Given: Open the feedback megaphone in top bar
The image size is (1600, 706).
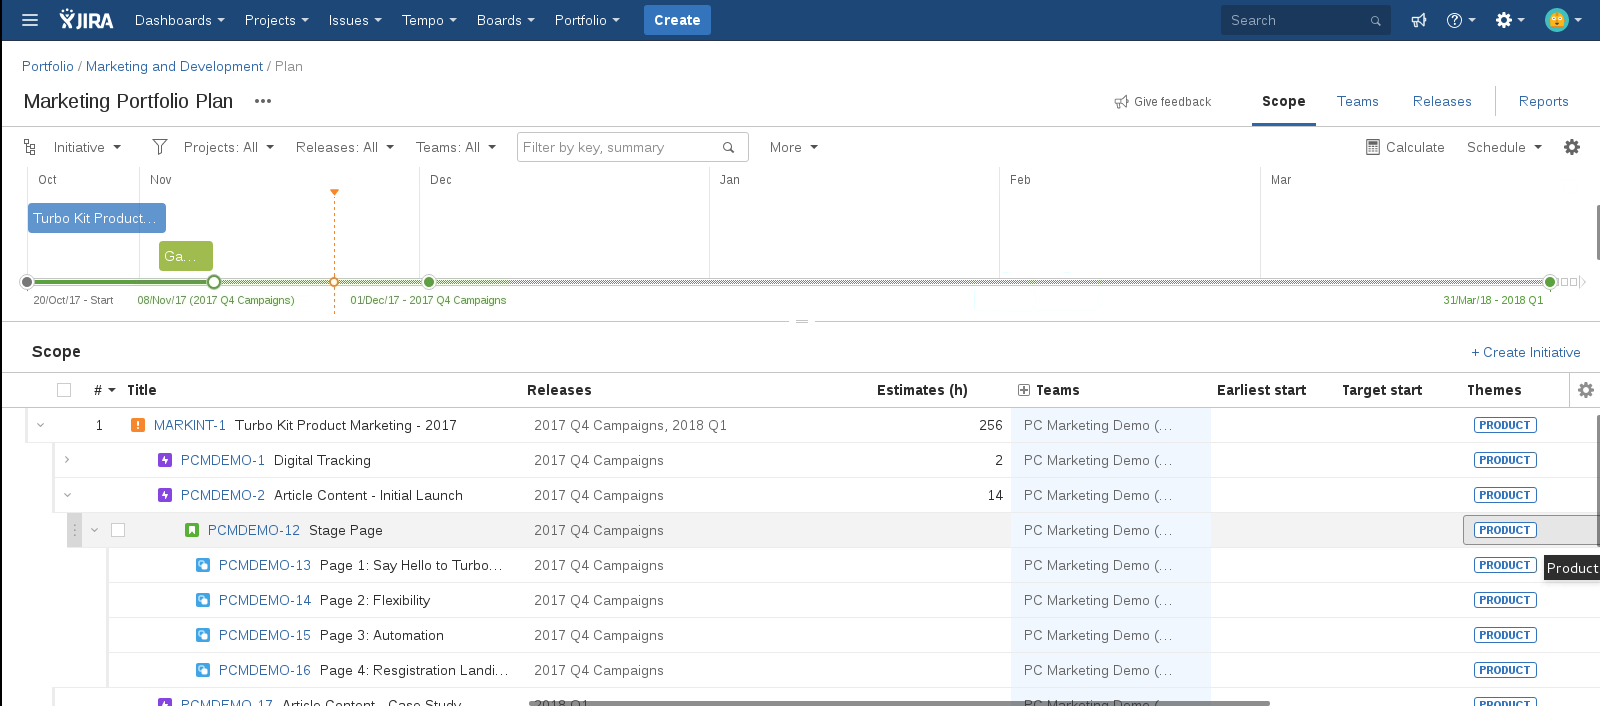Looking at the screenshot, I should click(1419, 20).
